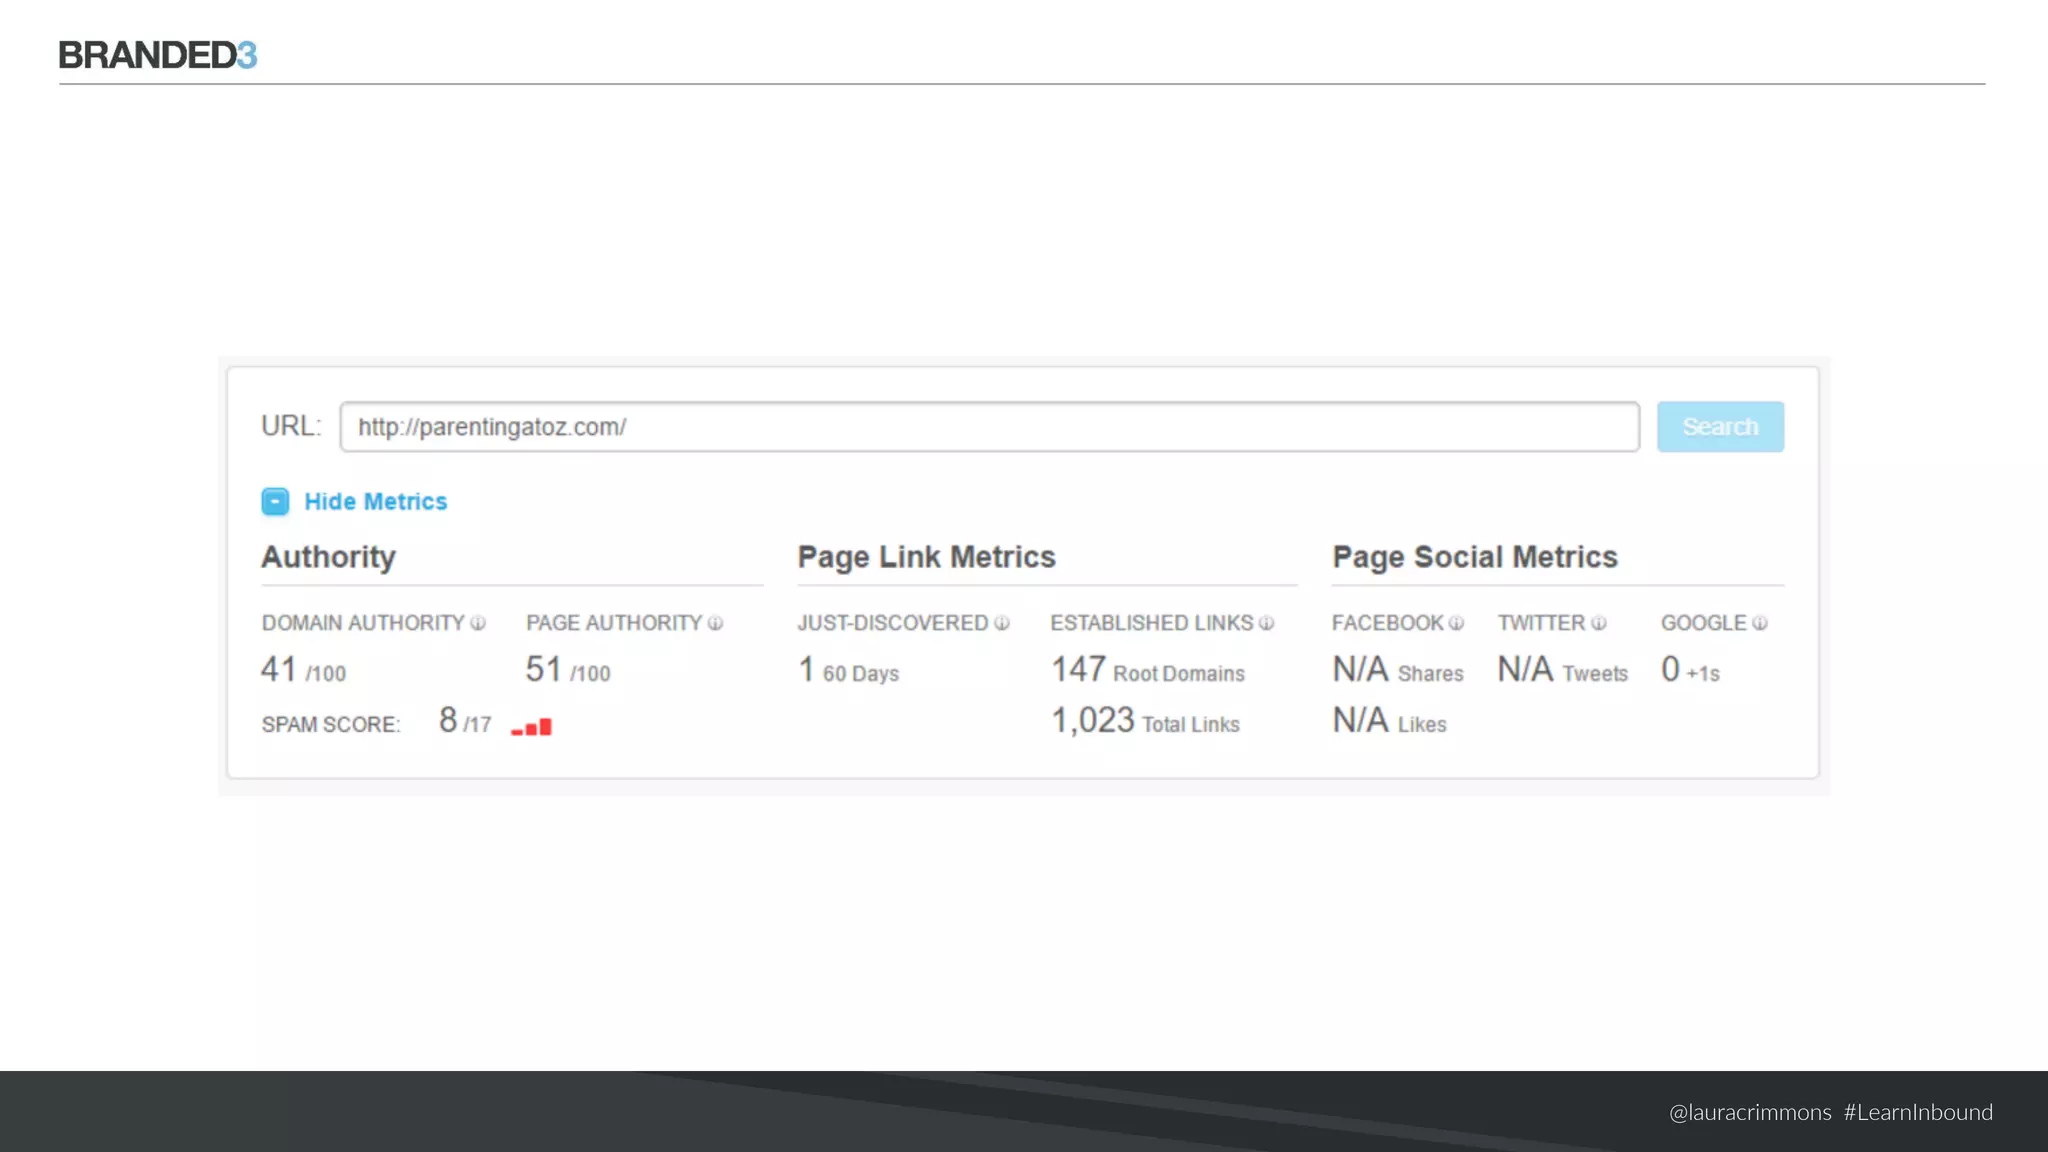
Task: Click the Domain Authority info icon
Action: click(478, 623)
